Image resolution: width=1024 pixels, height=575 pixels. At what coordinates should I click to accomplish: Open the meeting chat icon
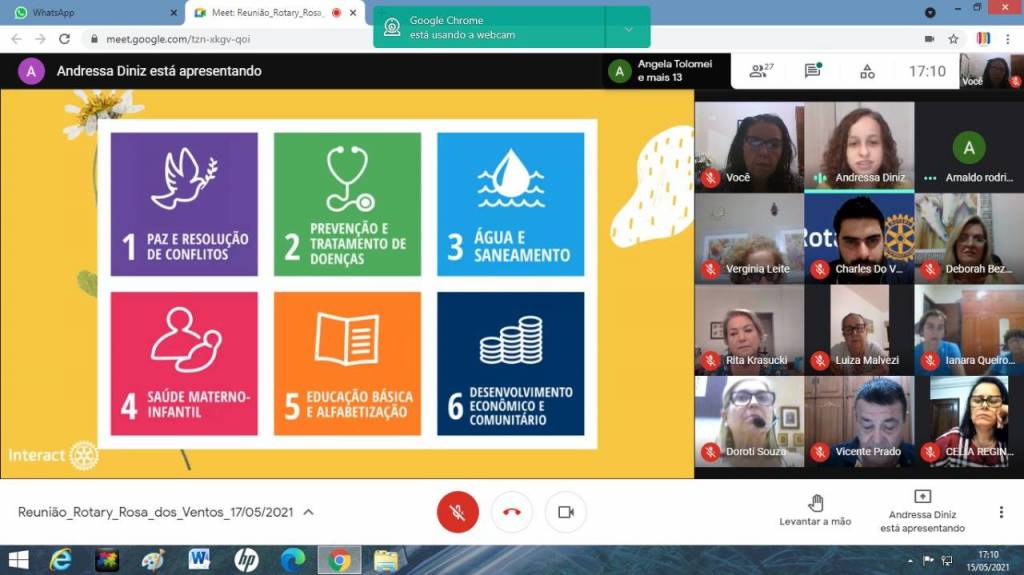(813, 71)
